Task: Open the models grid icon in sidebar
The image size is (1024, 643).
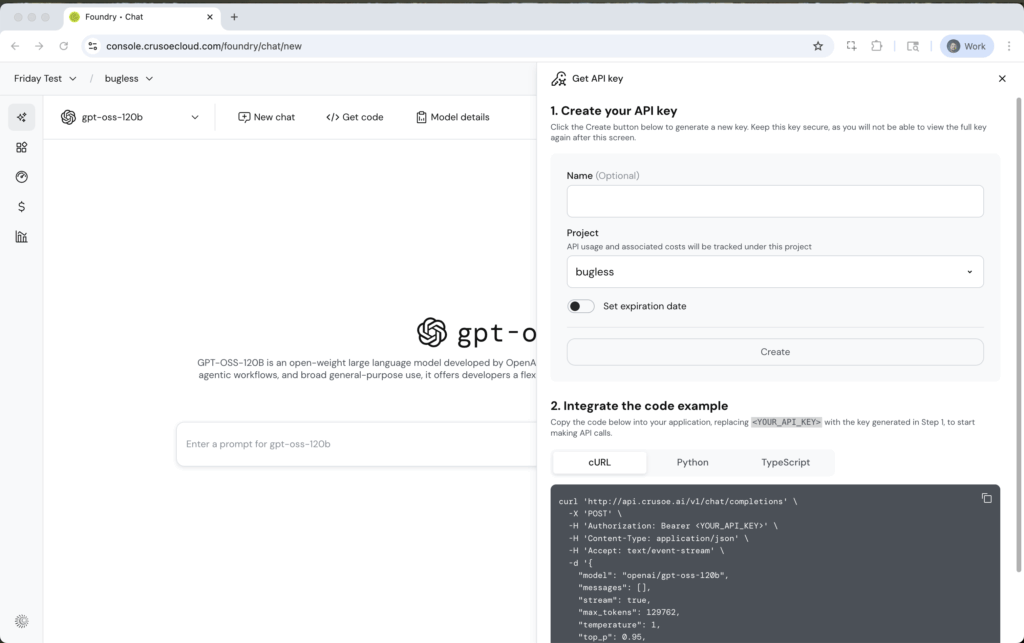Action: (x=22, y=148)
